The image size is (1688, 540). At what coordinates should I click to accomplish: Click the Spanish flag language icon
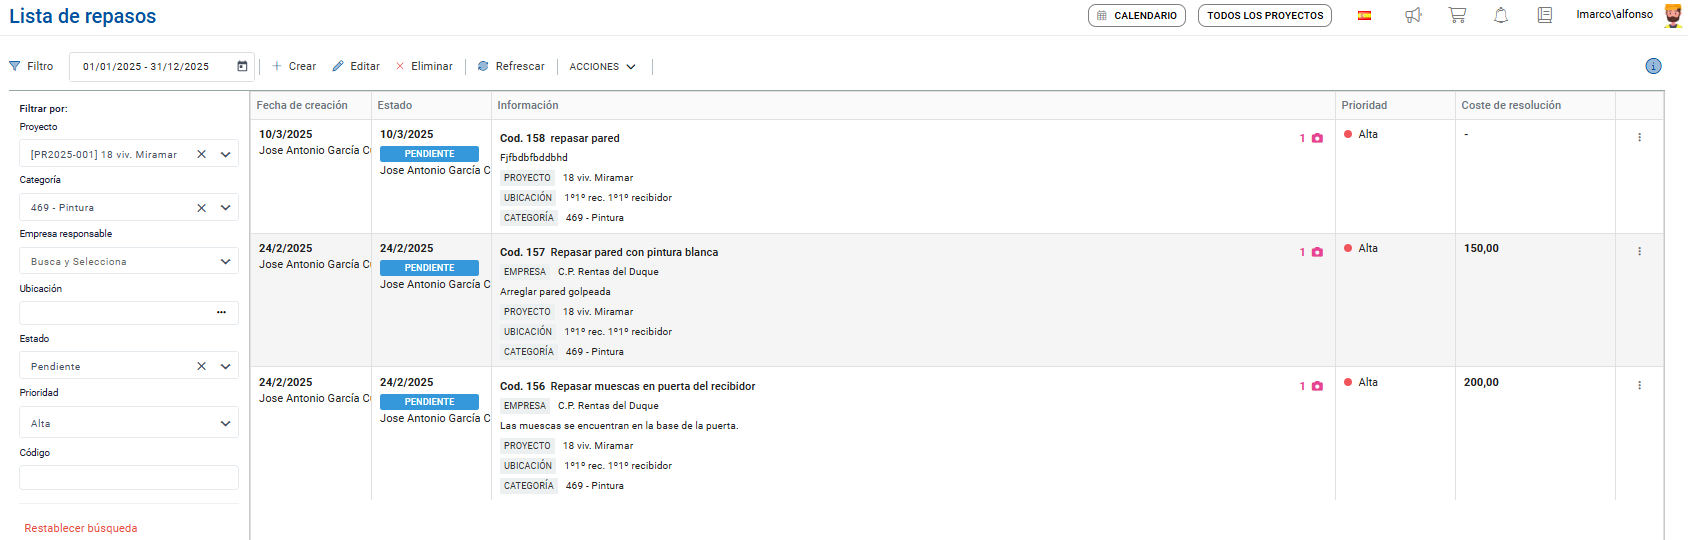point(1364,15)
